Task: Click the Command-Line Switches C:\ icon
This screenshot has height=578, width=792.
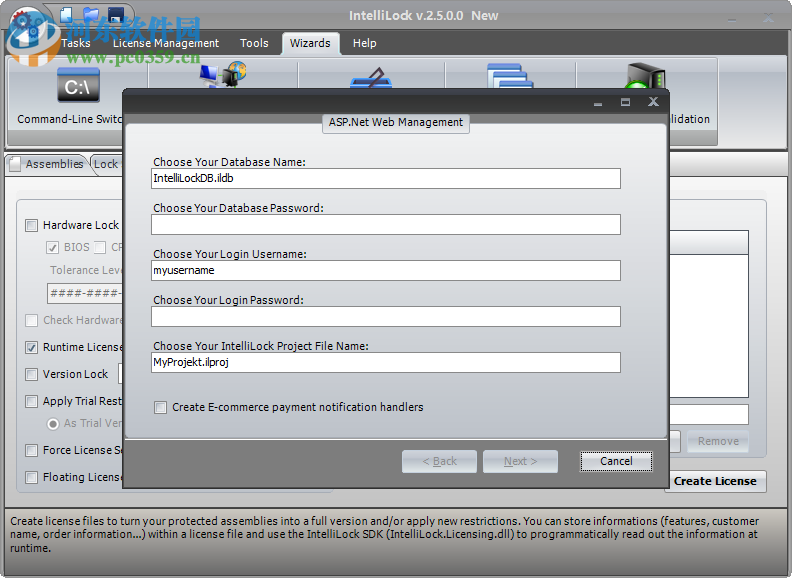Action: (x=78, y=86)
